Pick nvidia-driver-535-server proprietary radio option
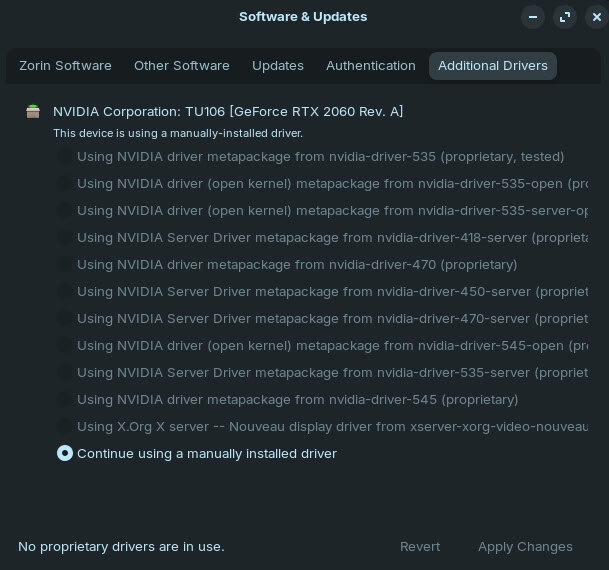 65,372
